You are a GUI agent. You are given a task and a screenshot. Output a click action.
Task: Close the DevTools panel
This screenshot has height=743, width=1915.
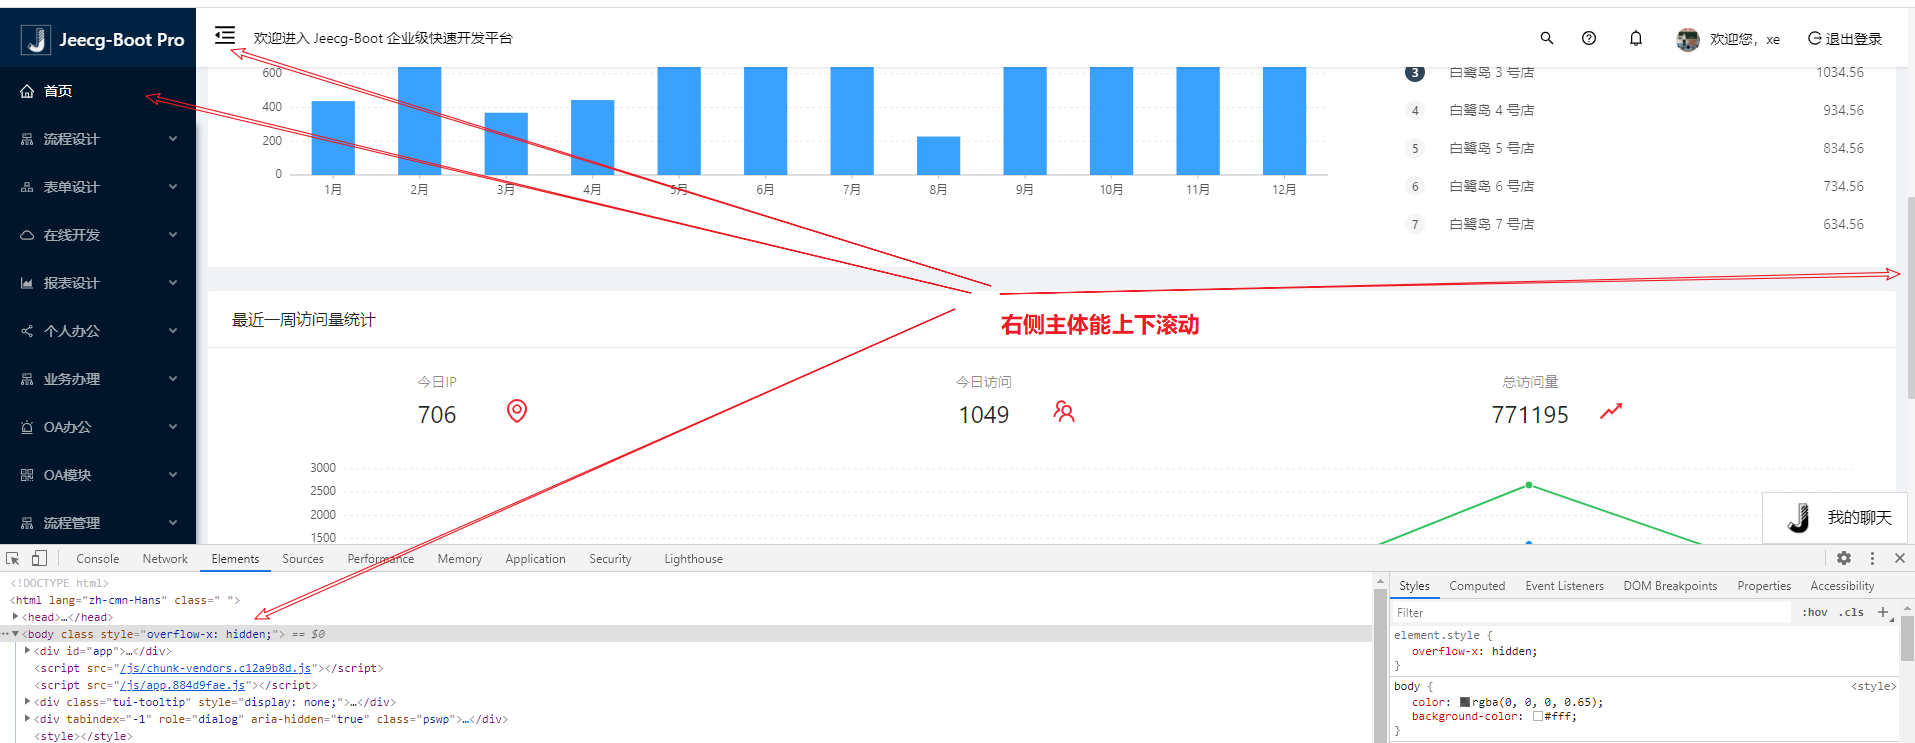click(1900, 558)
